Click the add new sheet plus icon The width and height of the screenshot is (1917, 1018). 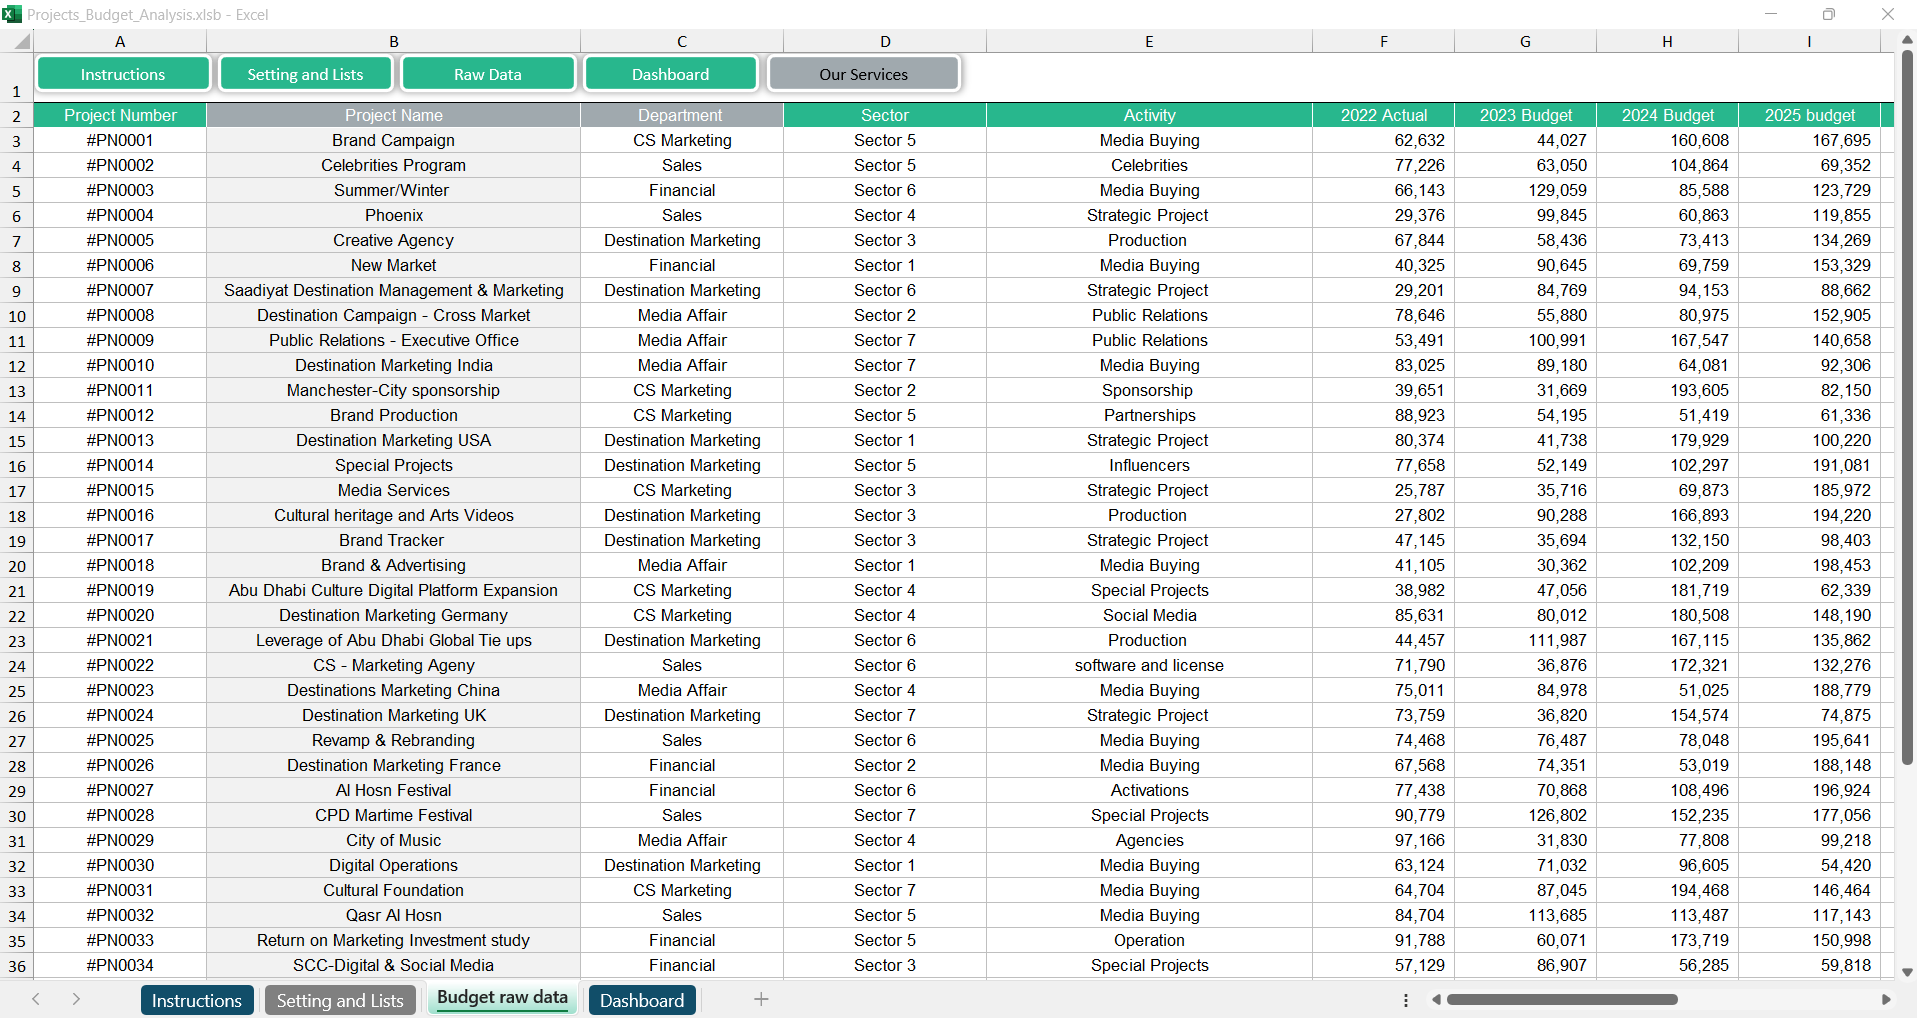[x=761, y=999]
